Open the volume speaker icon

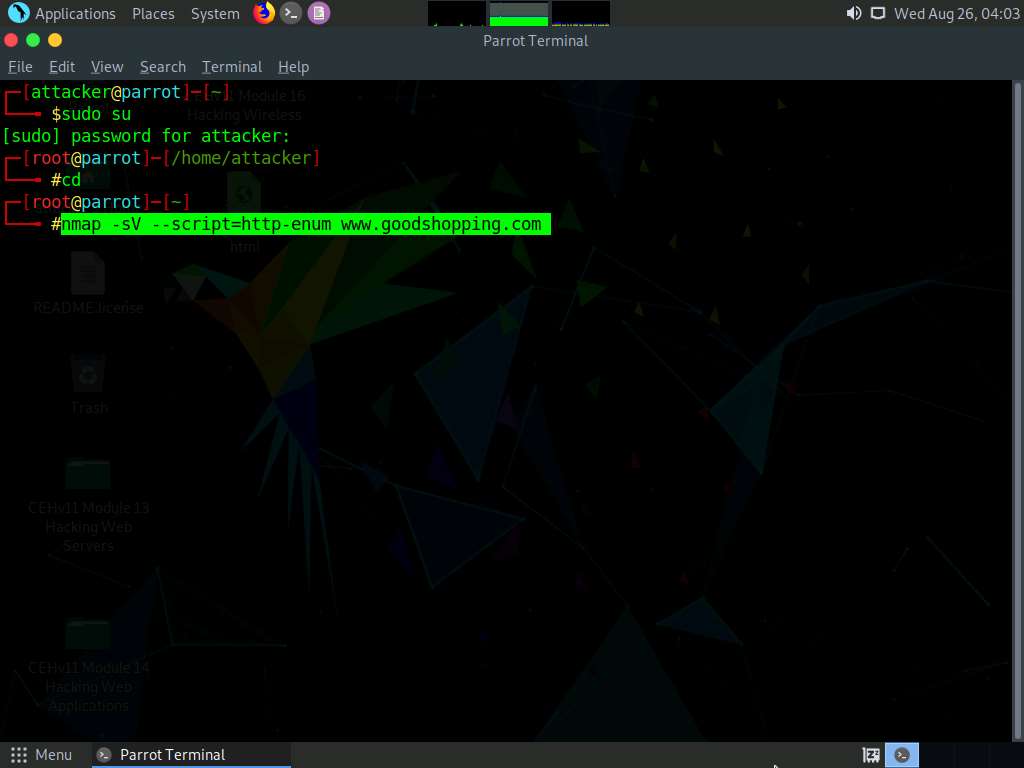854,13
